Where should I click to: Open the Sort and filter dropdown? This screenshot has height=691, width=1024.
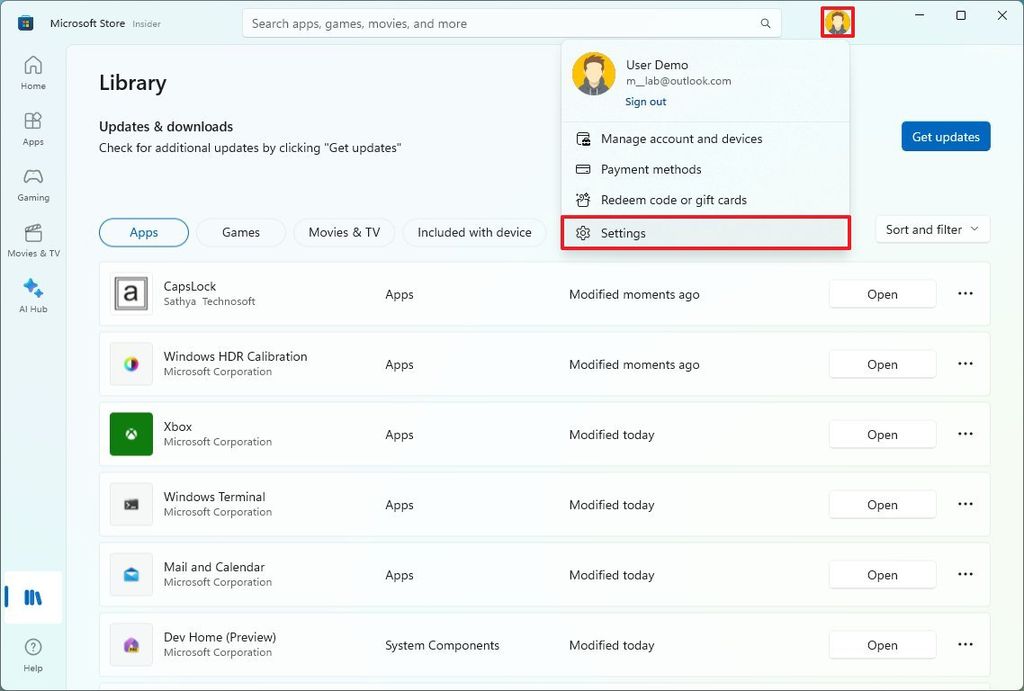931,229
